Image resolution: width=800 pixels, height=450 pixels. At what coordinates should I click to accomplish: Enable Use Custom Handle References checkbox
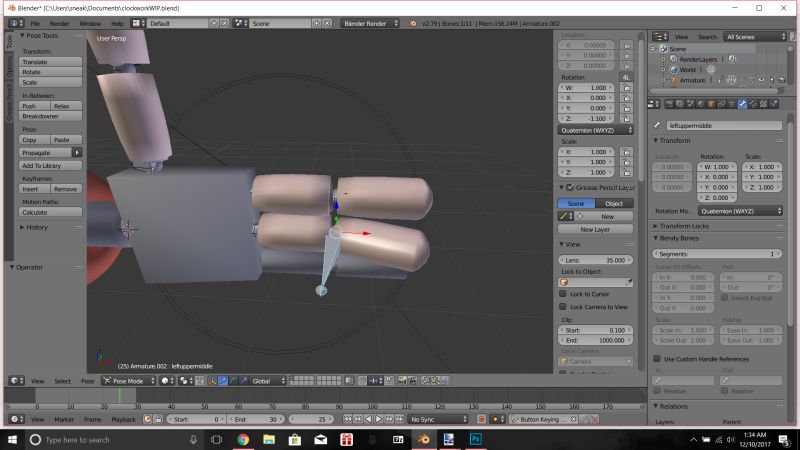tap(657, 359)
